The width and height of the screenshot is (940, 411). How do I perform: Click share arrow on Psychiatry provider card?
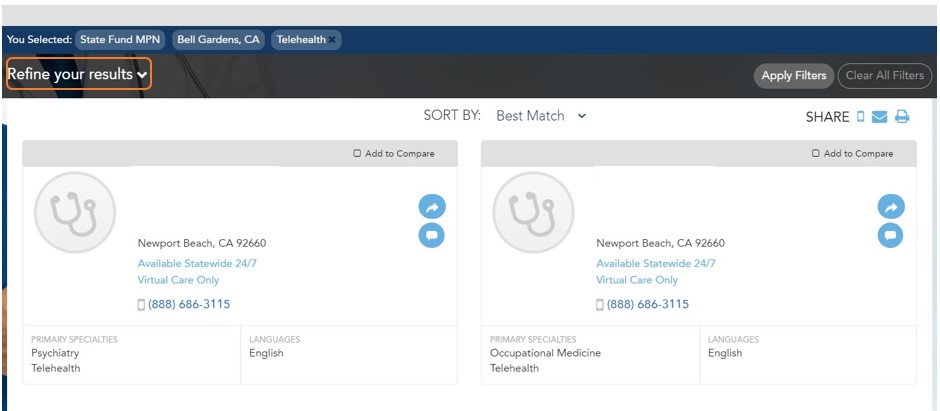click(432, 207)
